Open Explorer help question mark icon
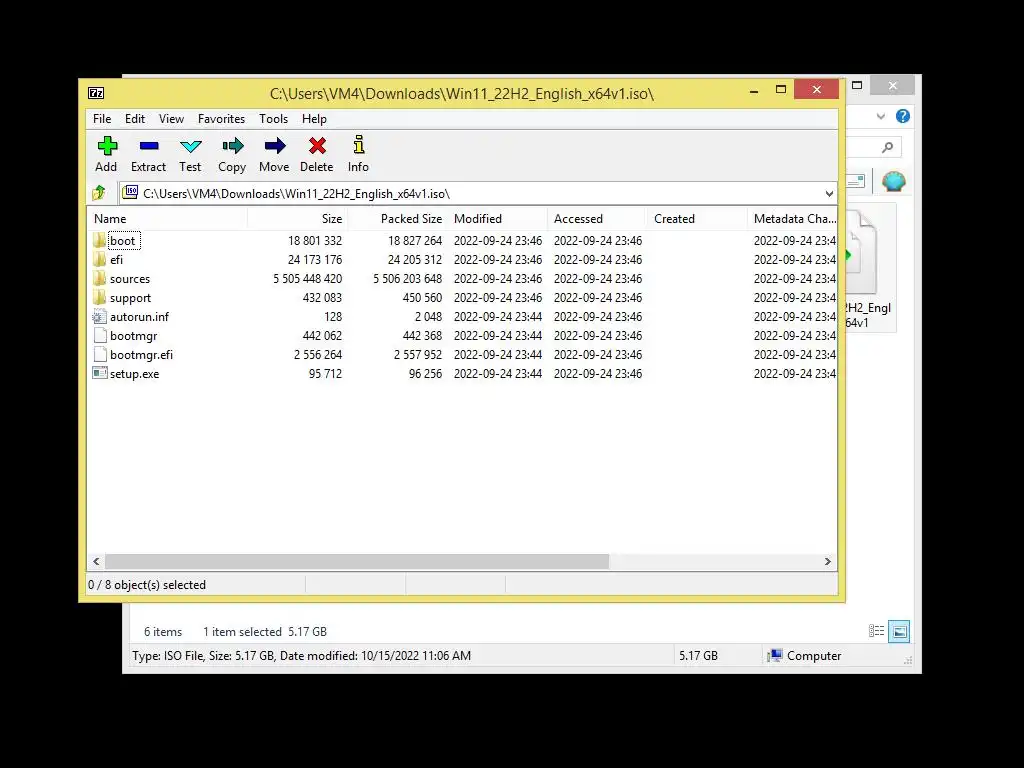This screenshot has height=768, width=1024. [903, 116]
